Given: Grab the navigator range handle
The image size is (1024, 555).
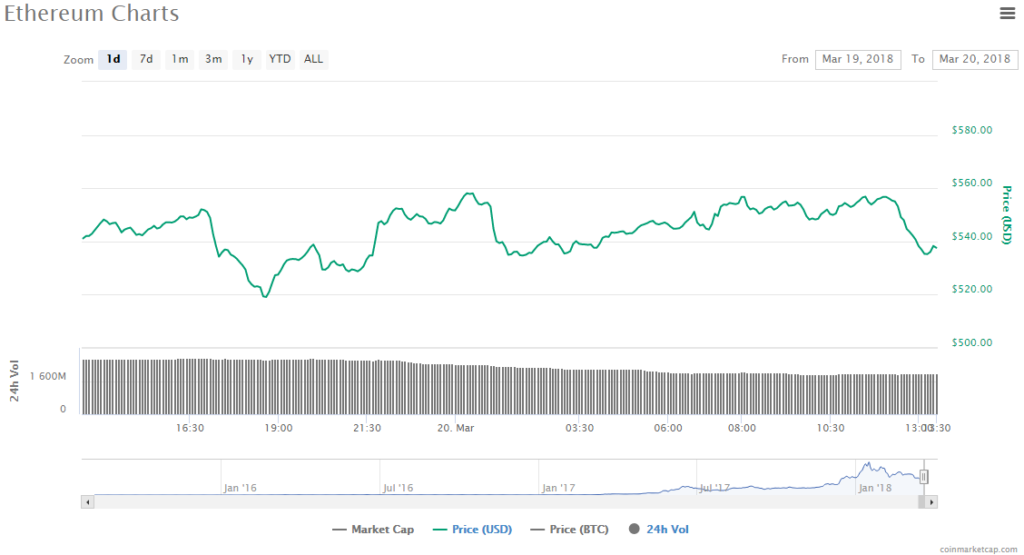Looking at the screenshot, I should 924,477.
